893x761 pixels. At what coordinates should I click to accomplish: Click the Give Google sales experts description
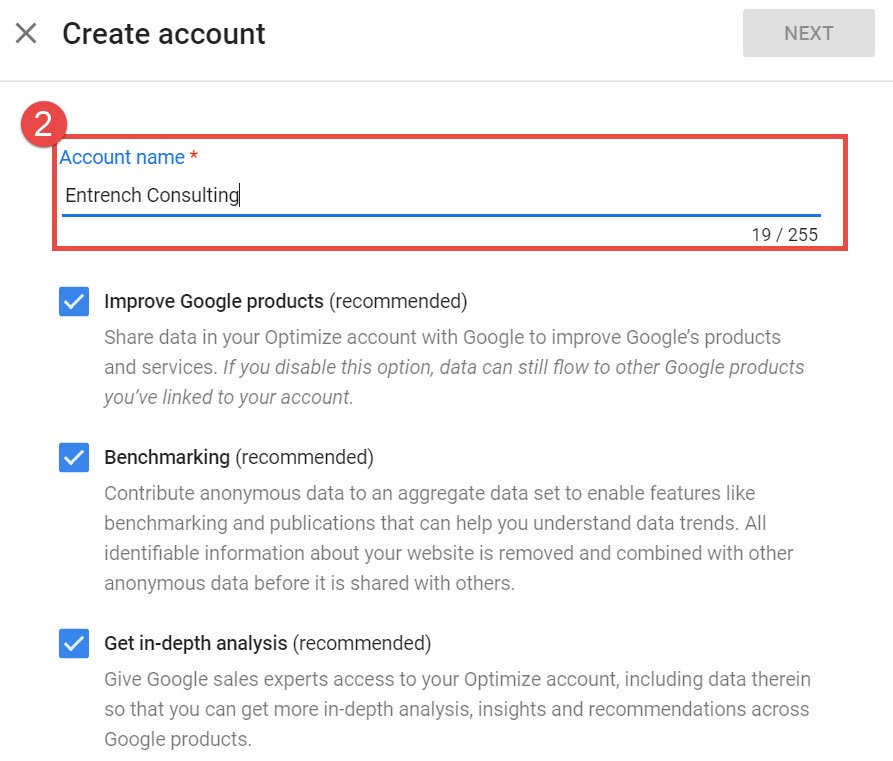point(457,710)
